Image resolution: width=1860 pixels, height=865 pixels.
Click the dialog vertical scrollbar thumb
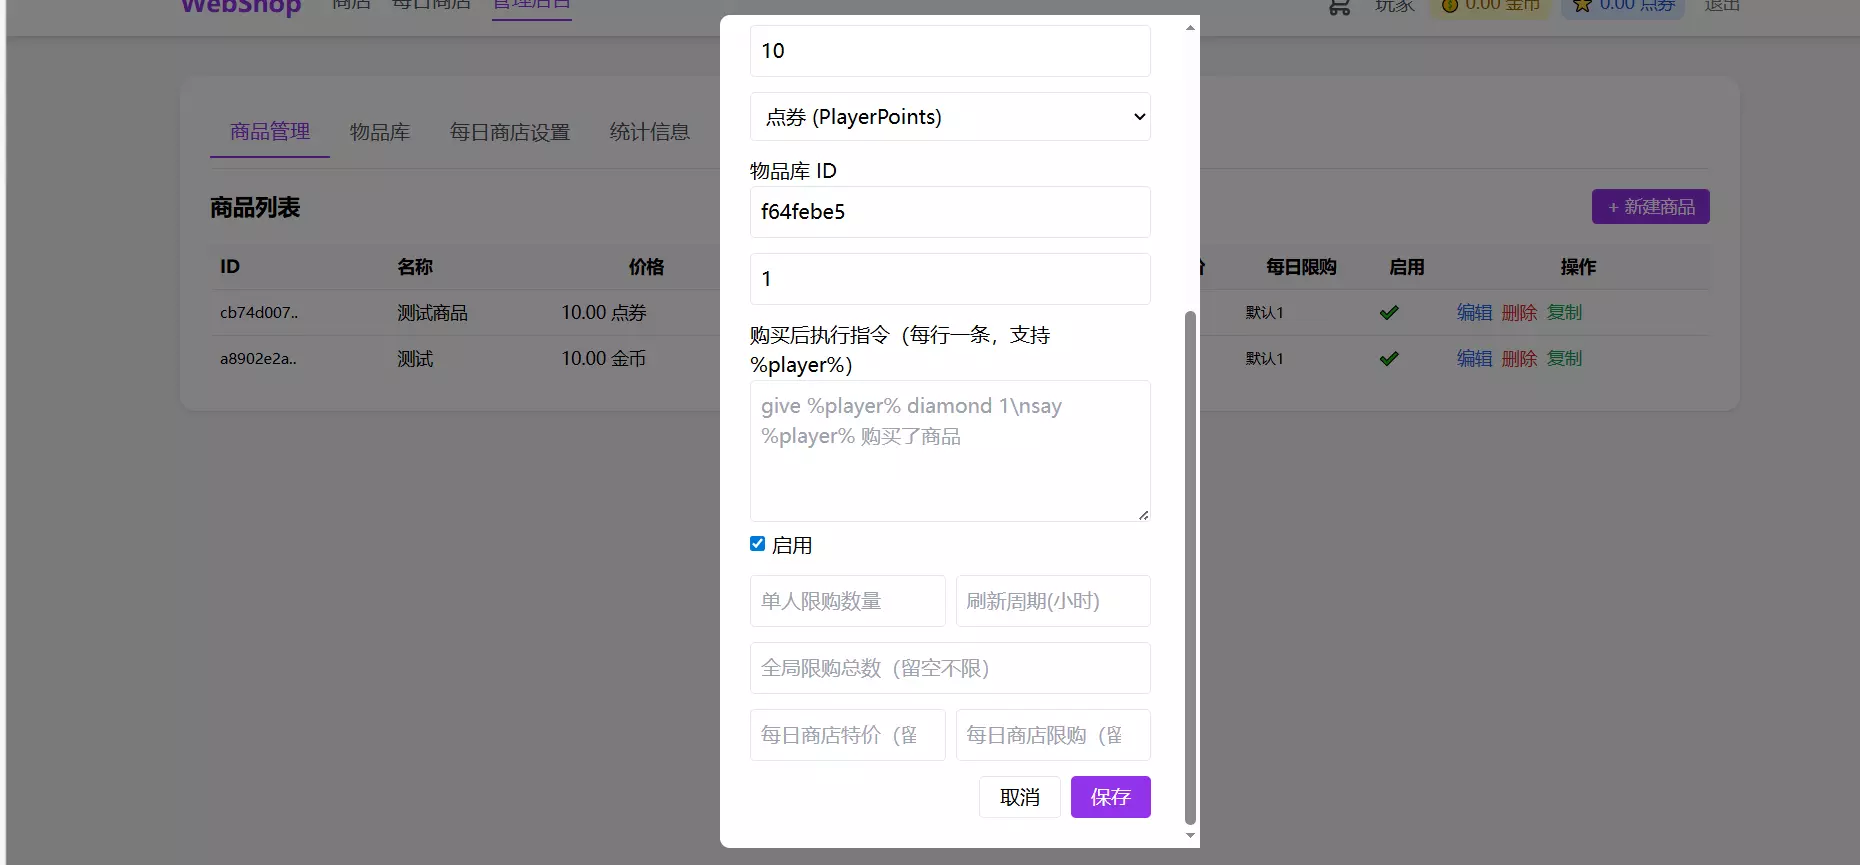click(1190, 567)
